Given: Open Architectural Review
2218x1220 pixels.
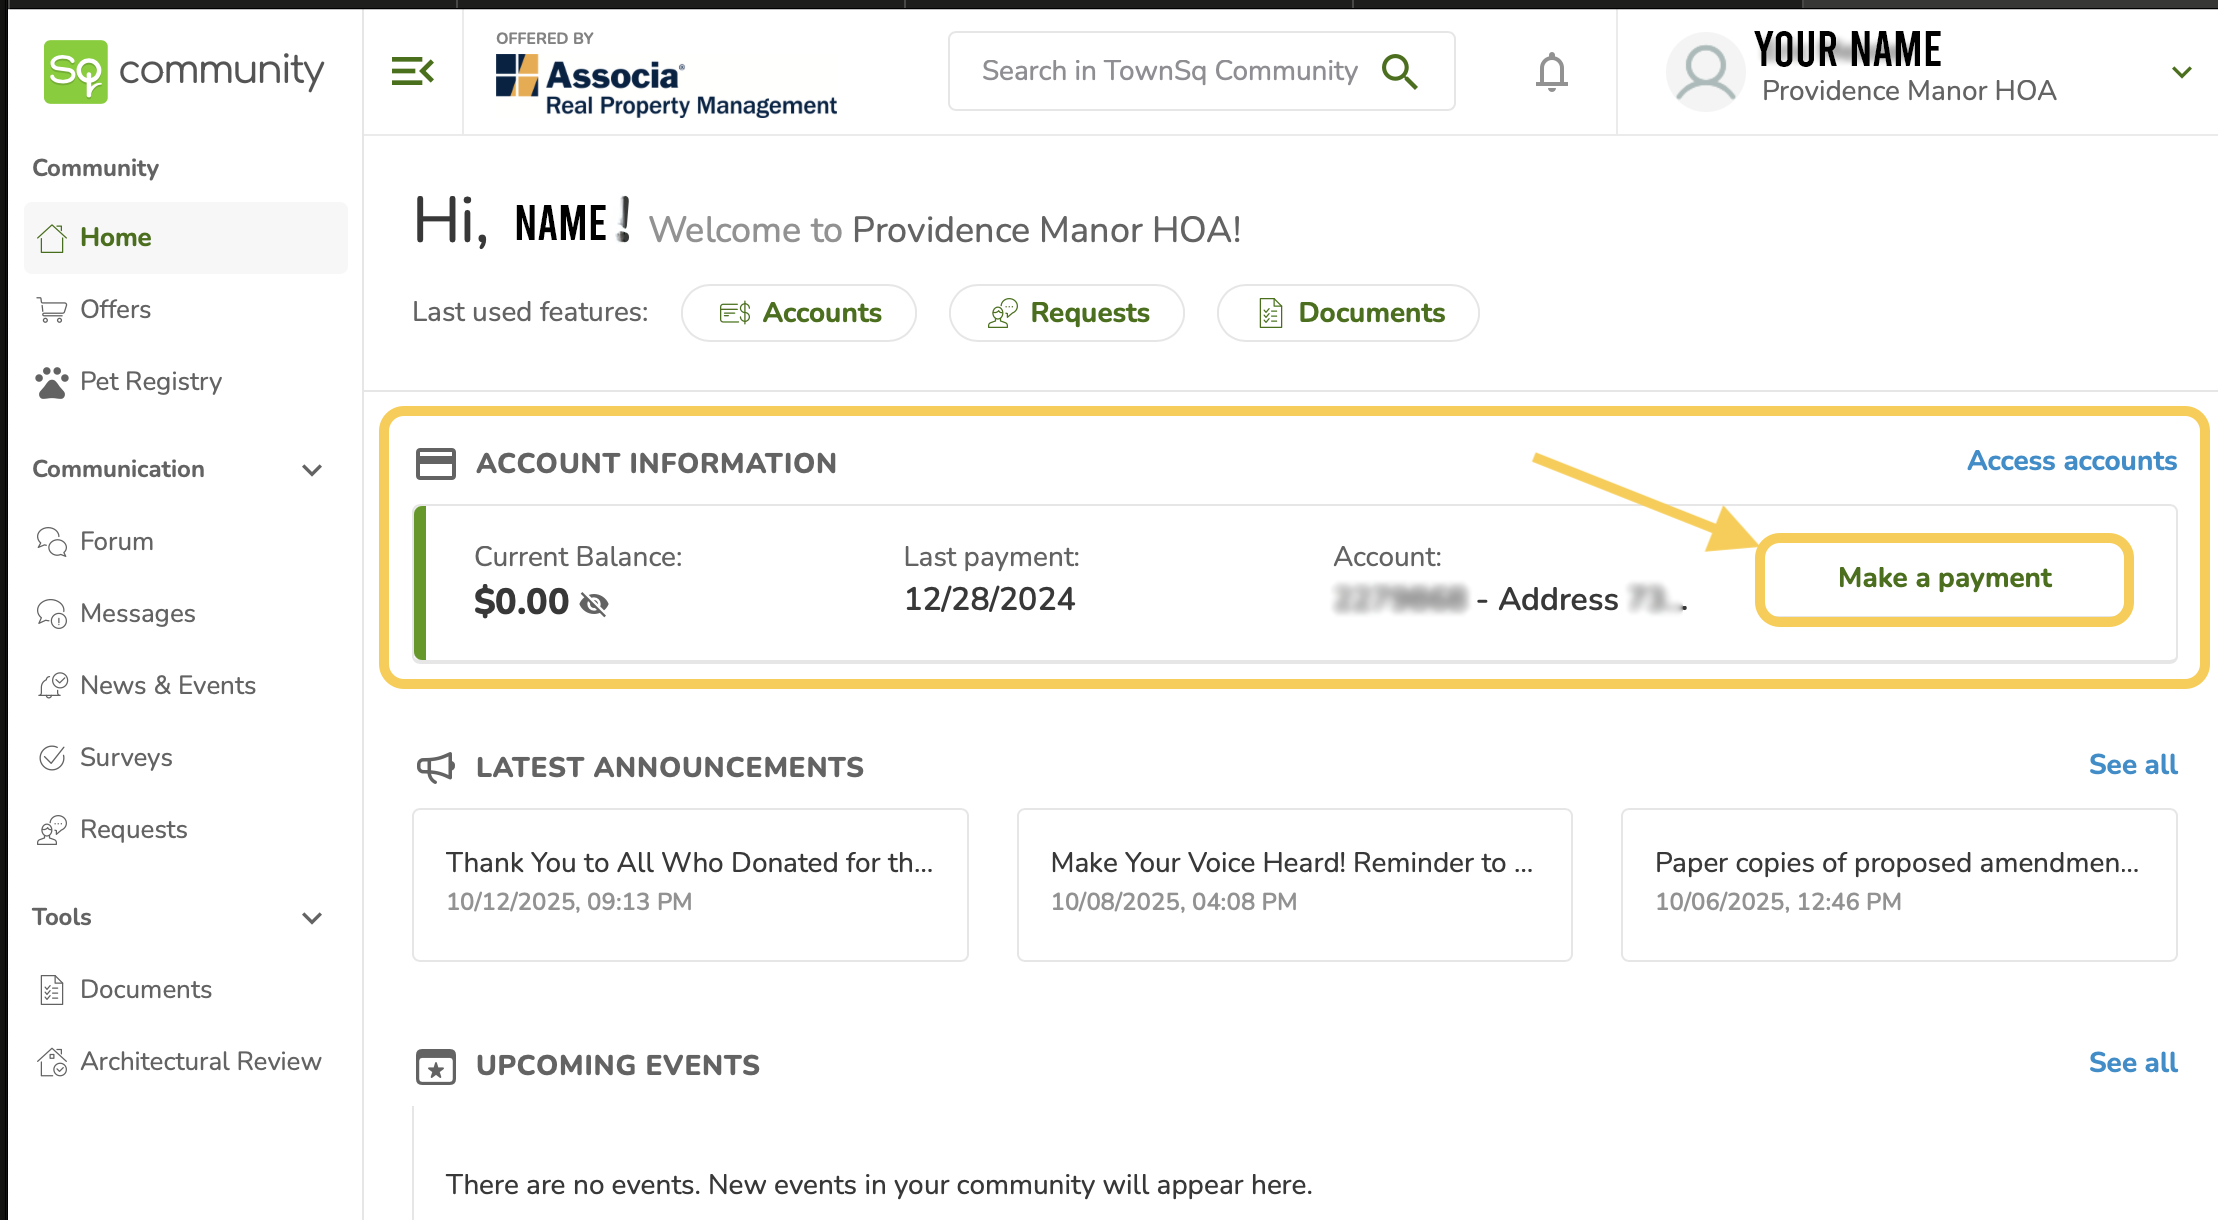Looking at the screenshot, I should tap(200, 1061).
